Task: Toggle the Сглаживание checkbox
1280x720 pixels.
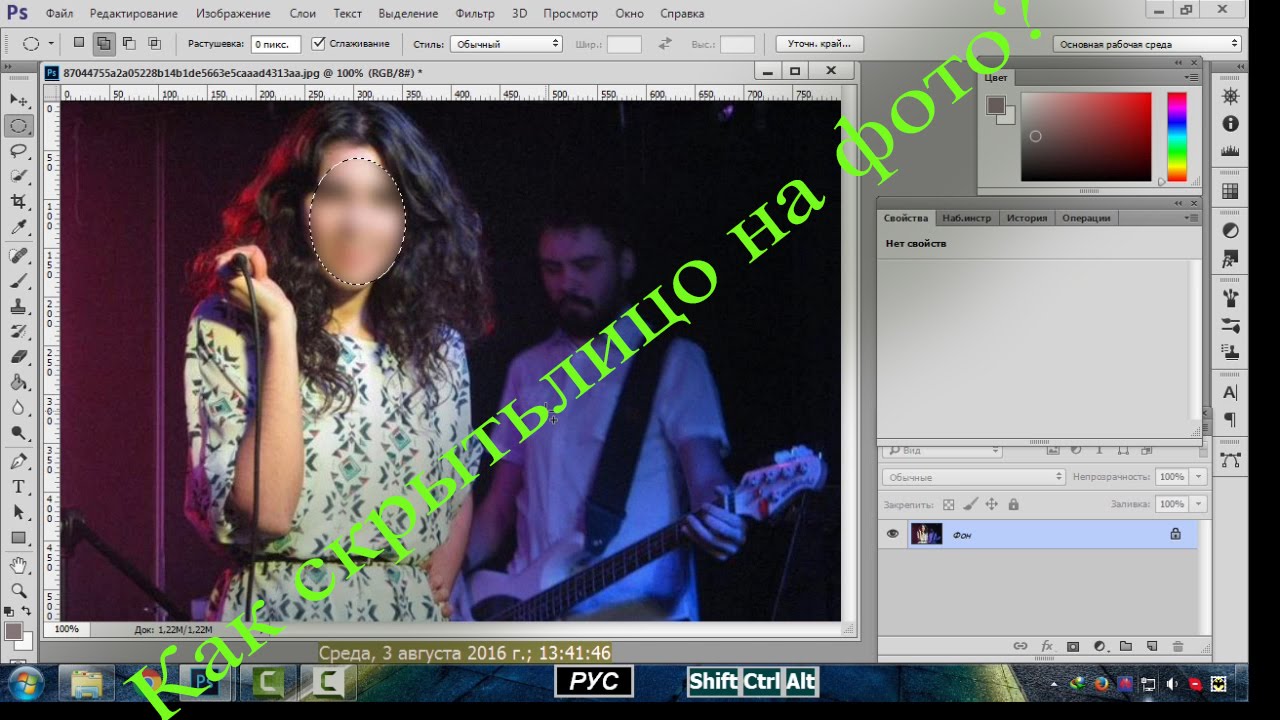Action: tap(318, 44)
